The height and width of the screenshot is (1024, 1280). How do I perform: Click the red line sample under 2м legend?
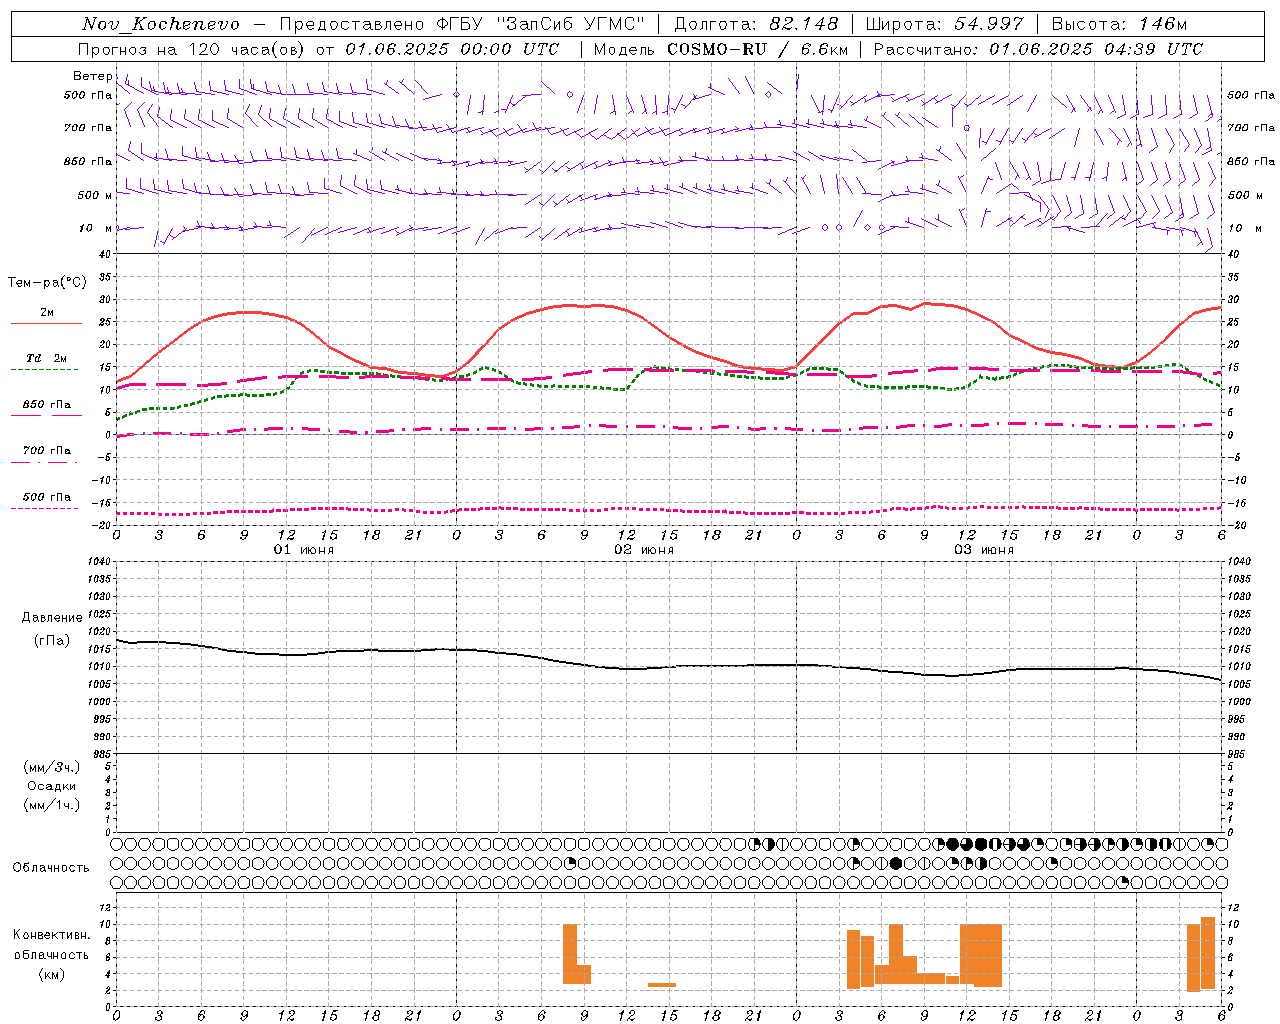[46, 323]
